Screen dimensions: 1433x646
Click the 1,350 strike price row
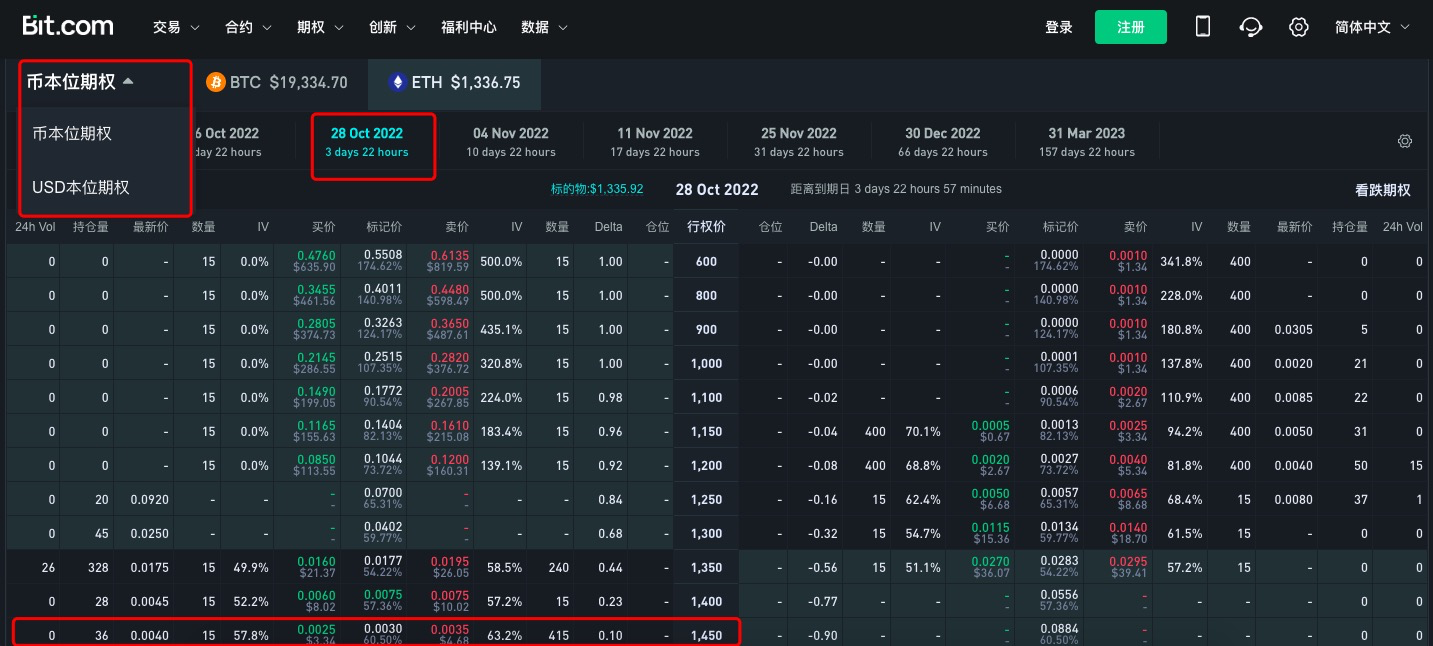pos(705,568)
